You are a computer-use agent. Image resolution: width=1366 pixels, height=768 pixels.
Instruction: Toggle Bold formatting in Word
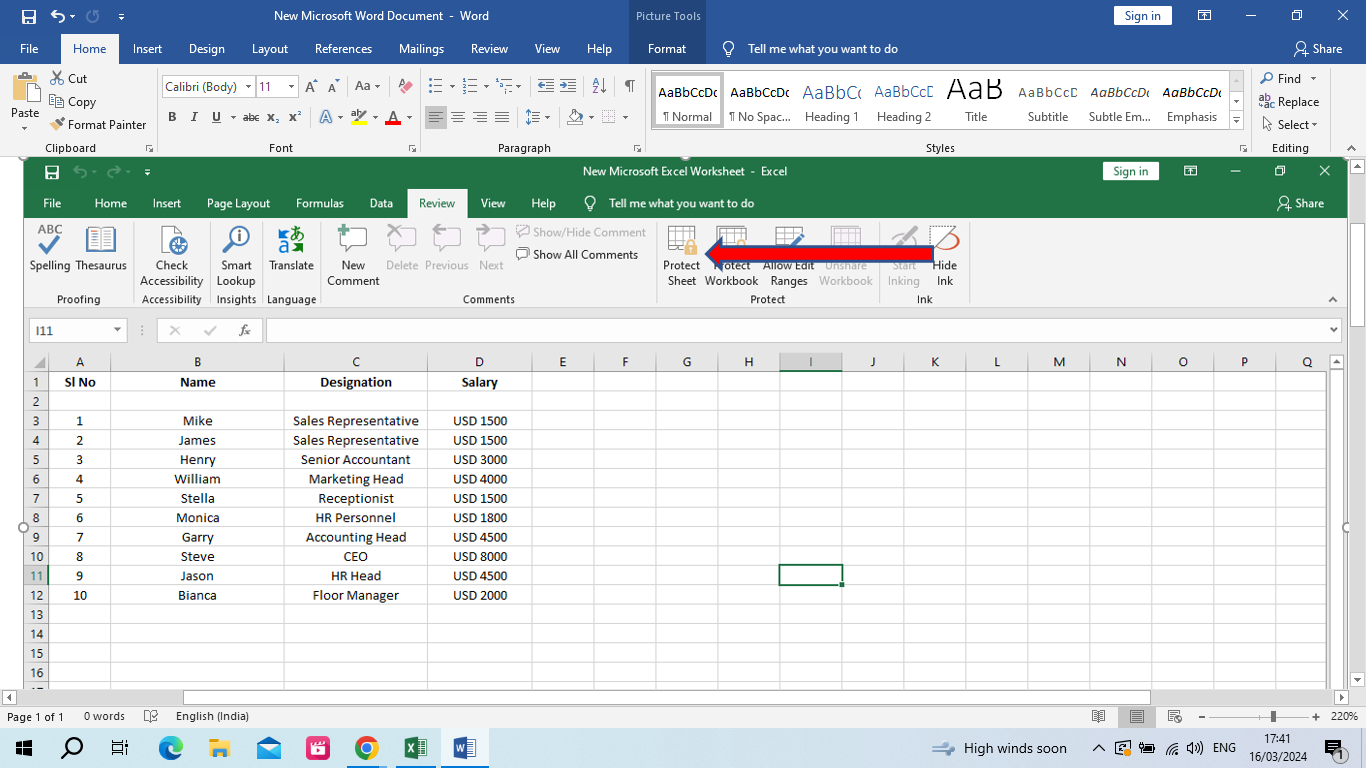tap(172, 117)
